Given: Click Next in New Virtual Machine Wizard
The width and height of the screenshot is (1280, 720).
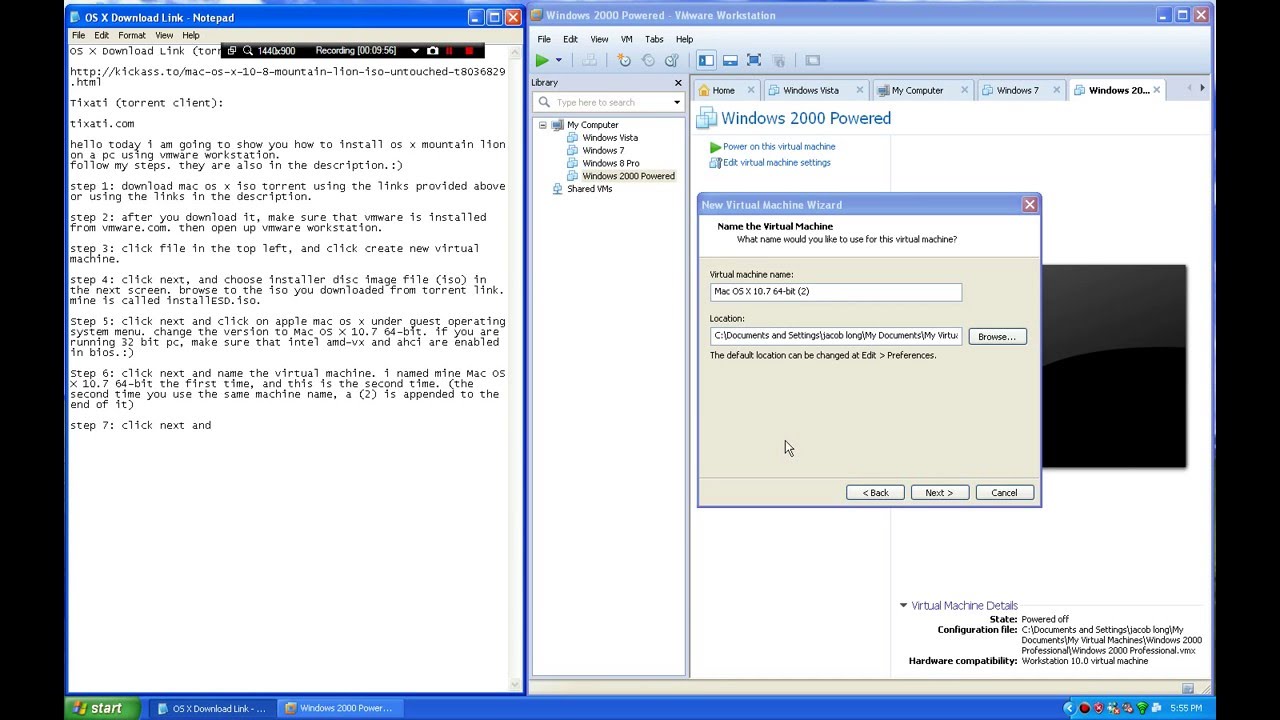Looking at the screenshot, I should point(939,493).
